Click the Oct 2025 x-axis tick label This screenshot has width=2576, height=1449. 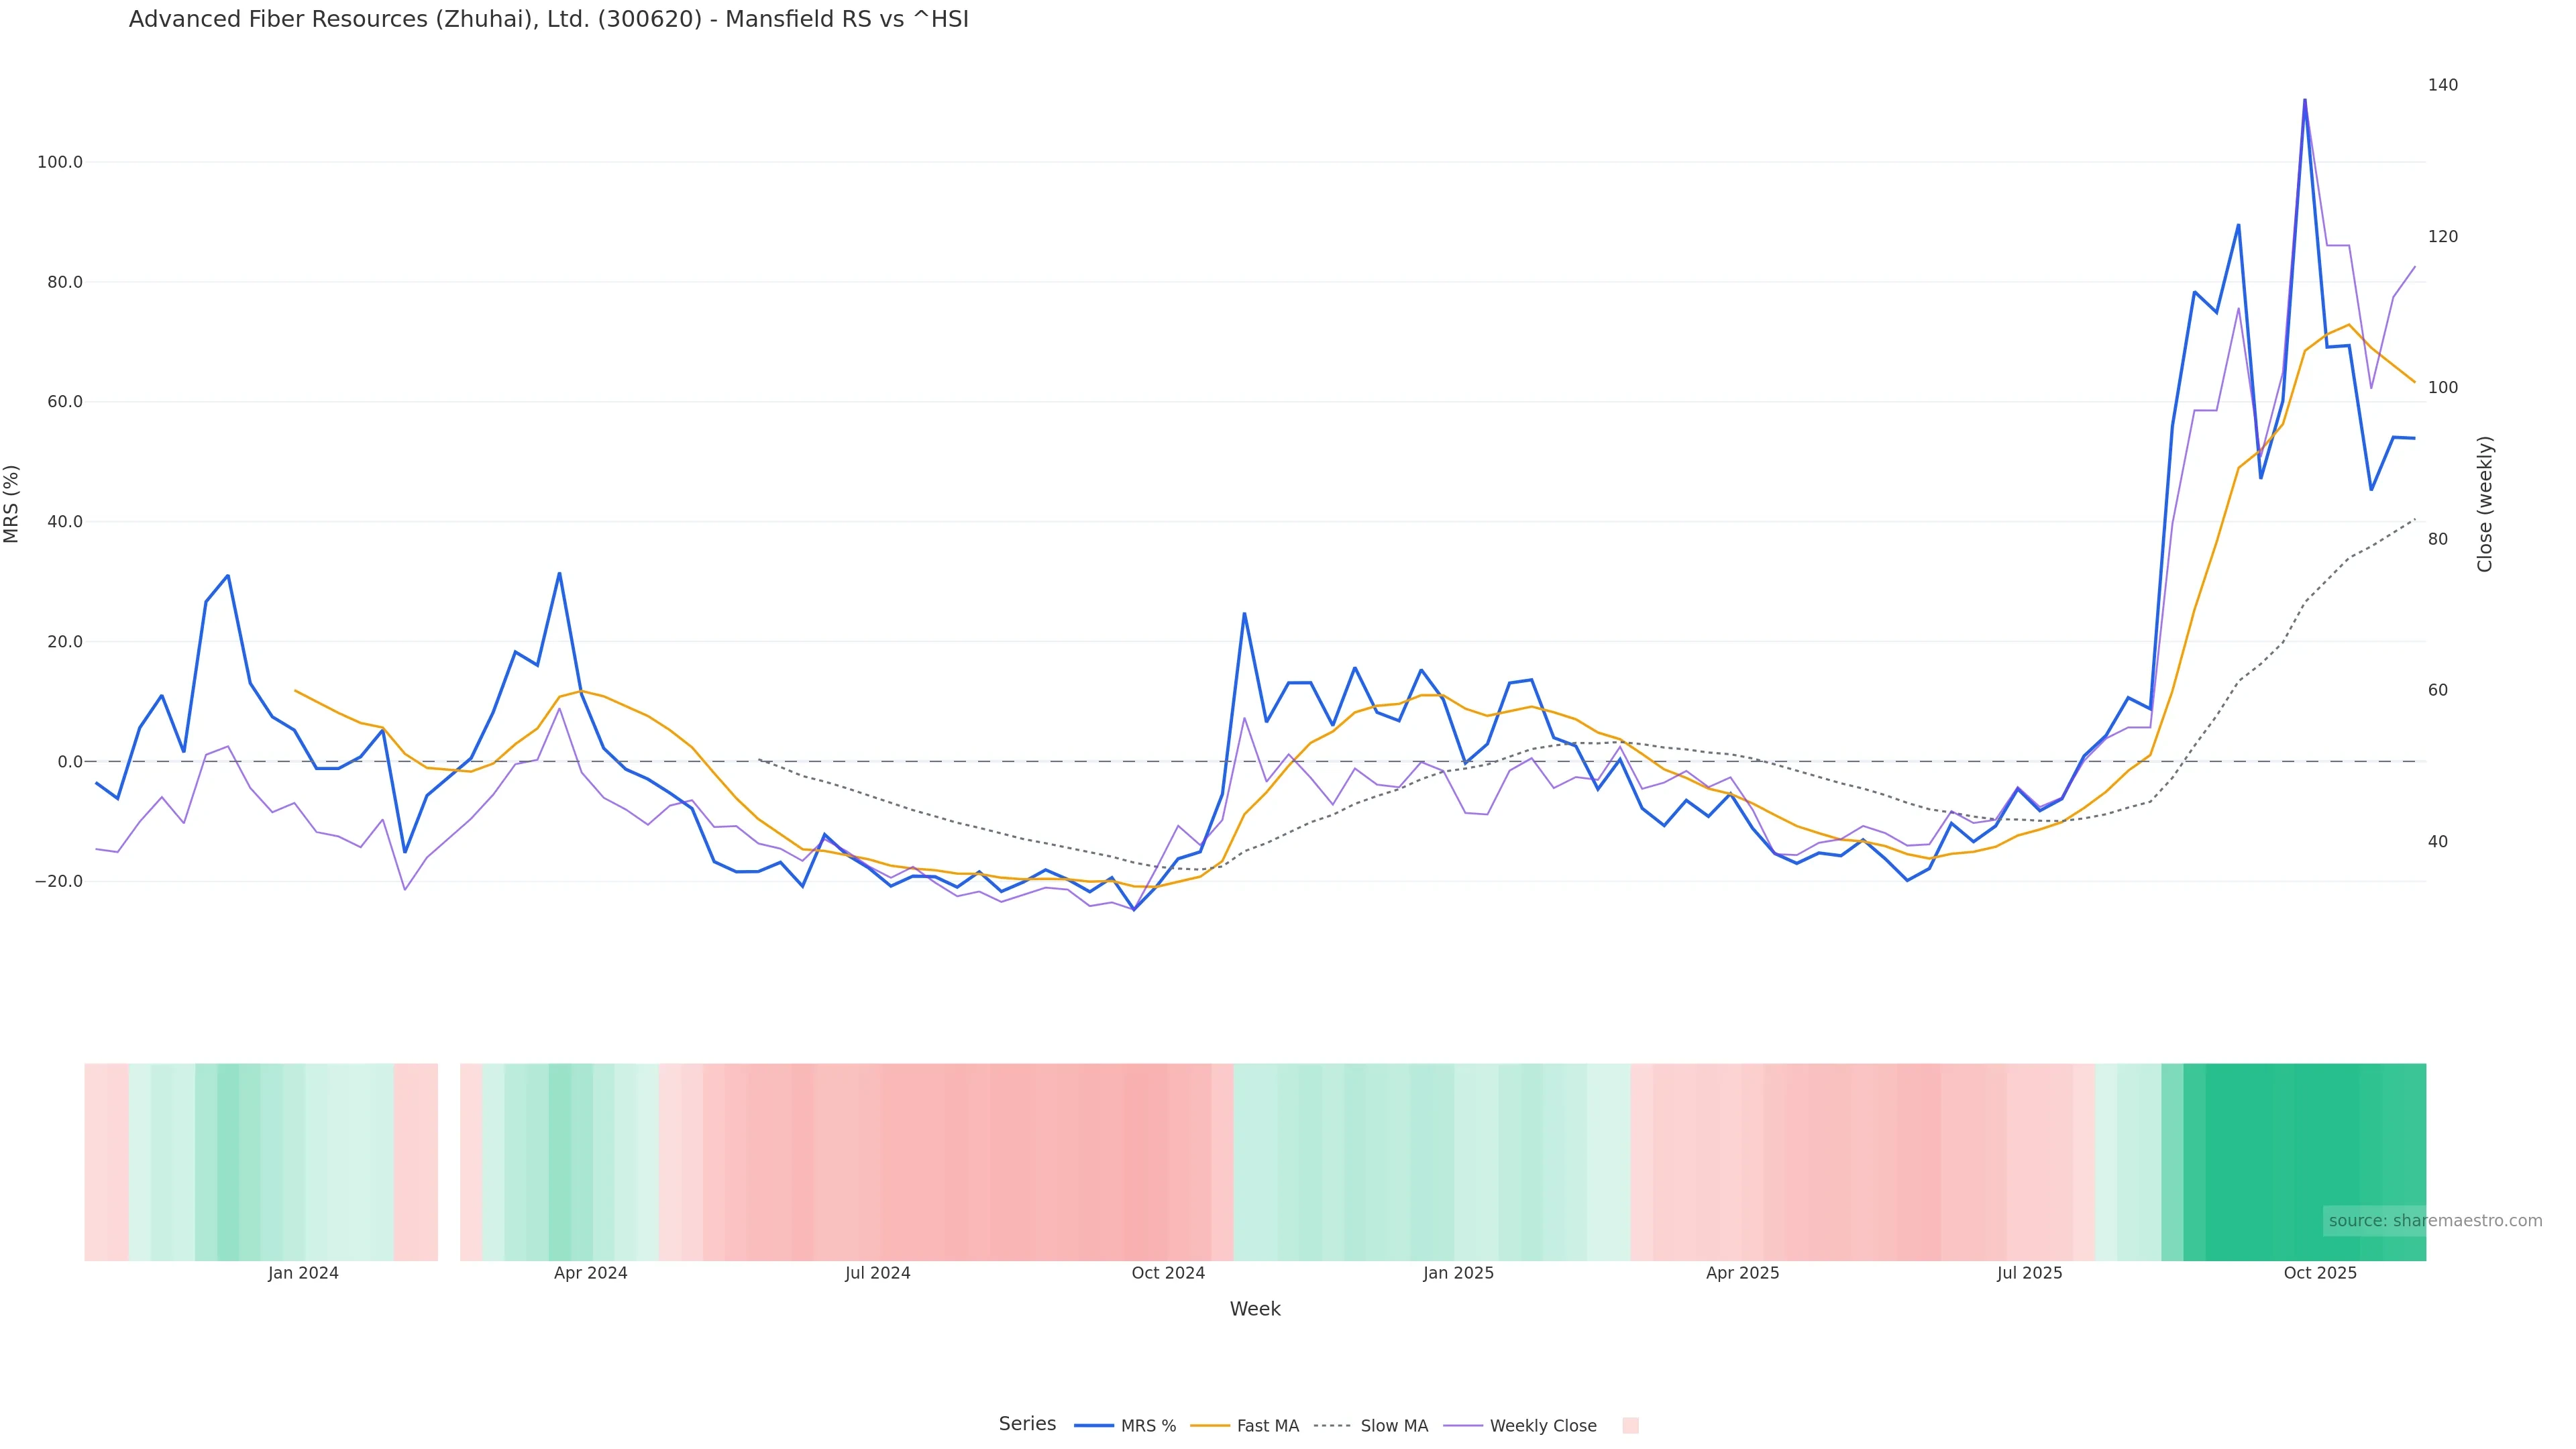point(2320,1273)
